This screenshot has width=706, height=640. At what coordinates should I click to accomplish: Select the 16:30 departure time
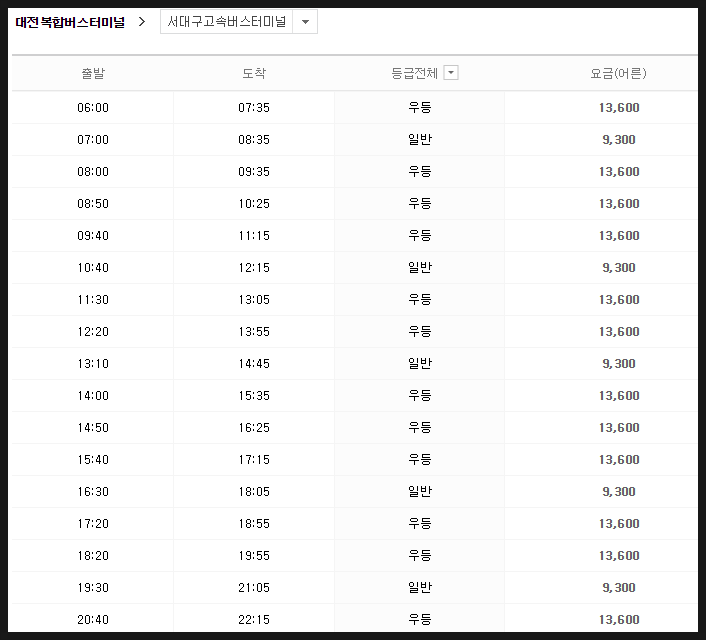pyautogui.click(x=93, y=491)
